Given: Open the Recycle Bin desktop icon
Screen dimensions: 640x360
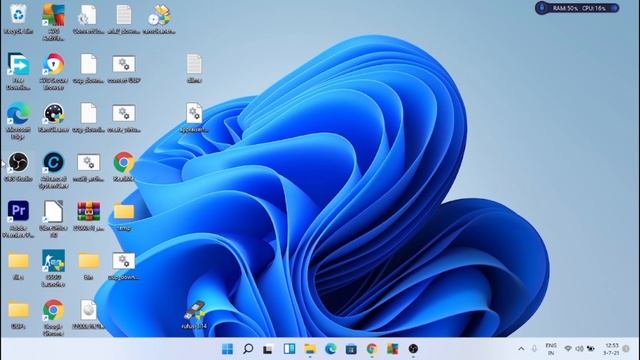Looking at the screenshot, I should 18,19.
